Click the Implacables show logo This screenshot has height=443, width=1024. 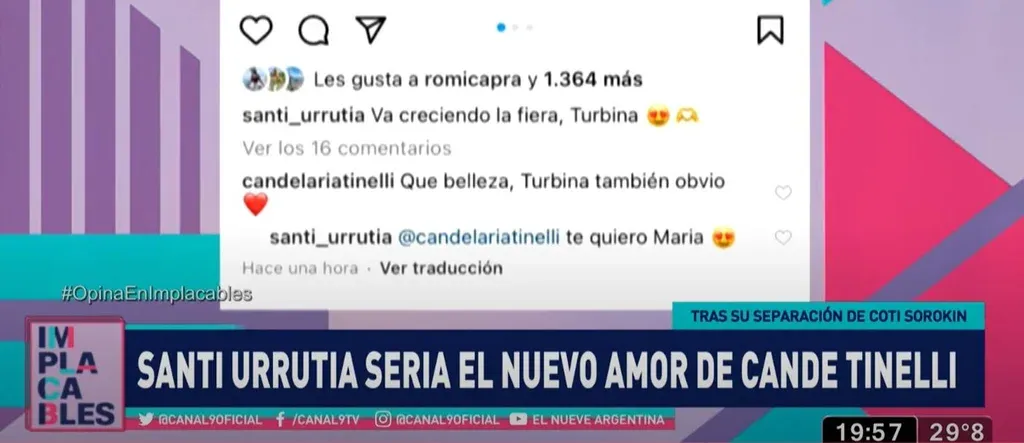pyautogui.click(x=74, y=375)
